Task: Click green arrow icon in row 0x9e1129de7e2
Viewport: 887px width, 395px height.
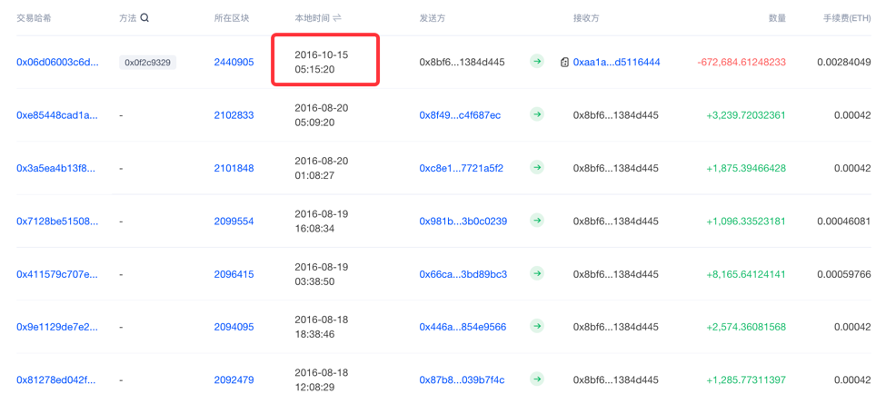Action: point(537,327)
